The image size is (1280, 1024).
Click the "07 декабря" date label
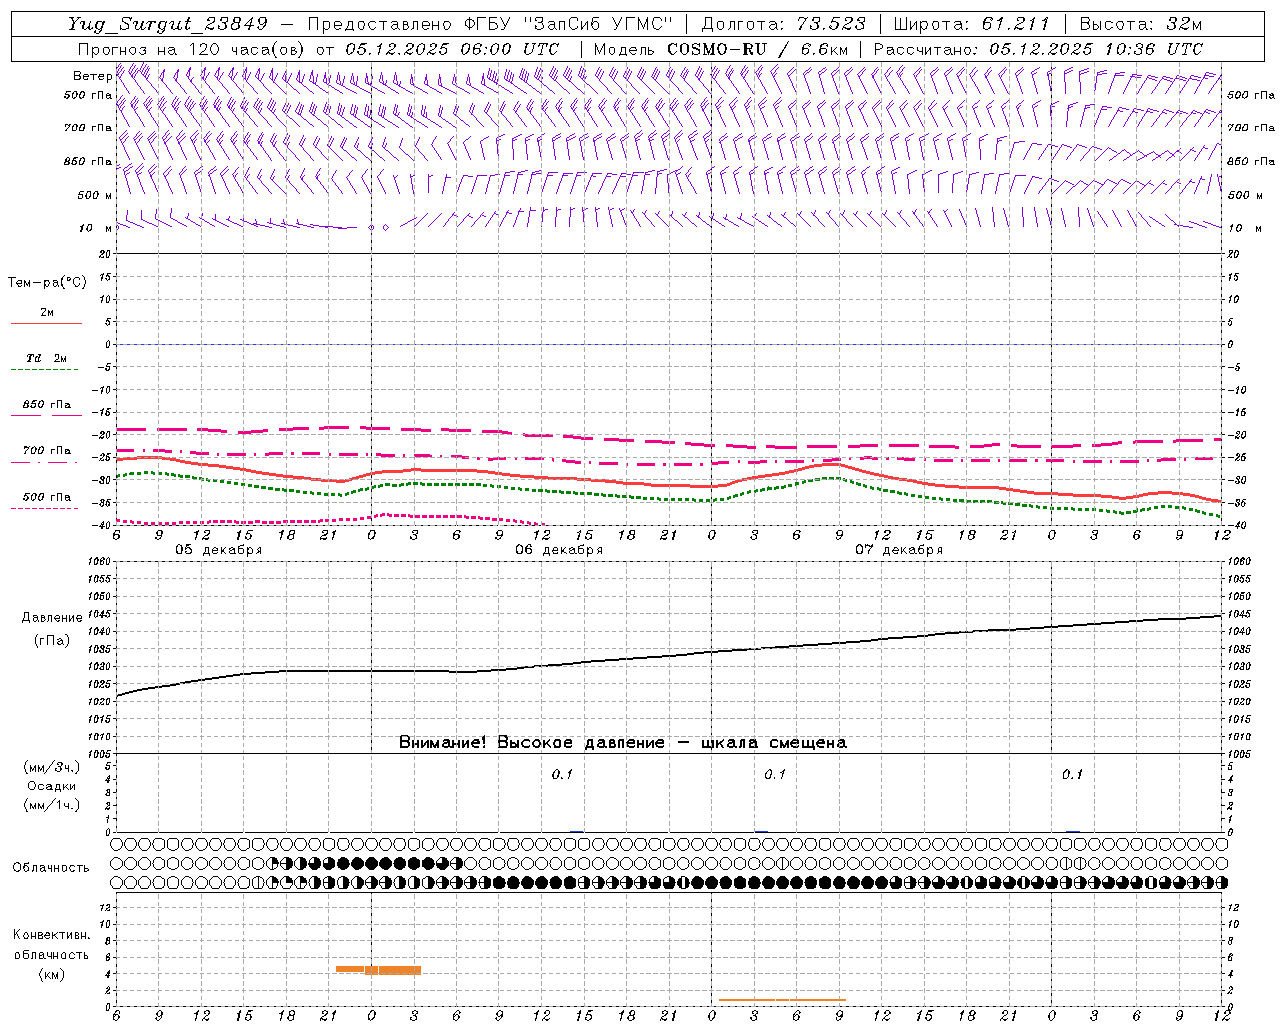pyautogui.click(x=899, y=550)
